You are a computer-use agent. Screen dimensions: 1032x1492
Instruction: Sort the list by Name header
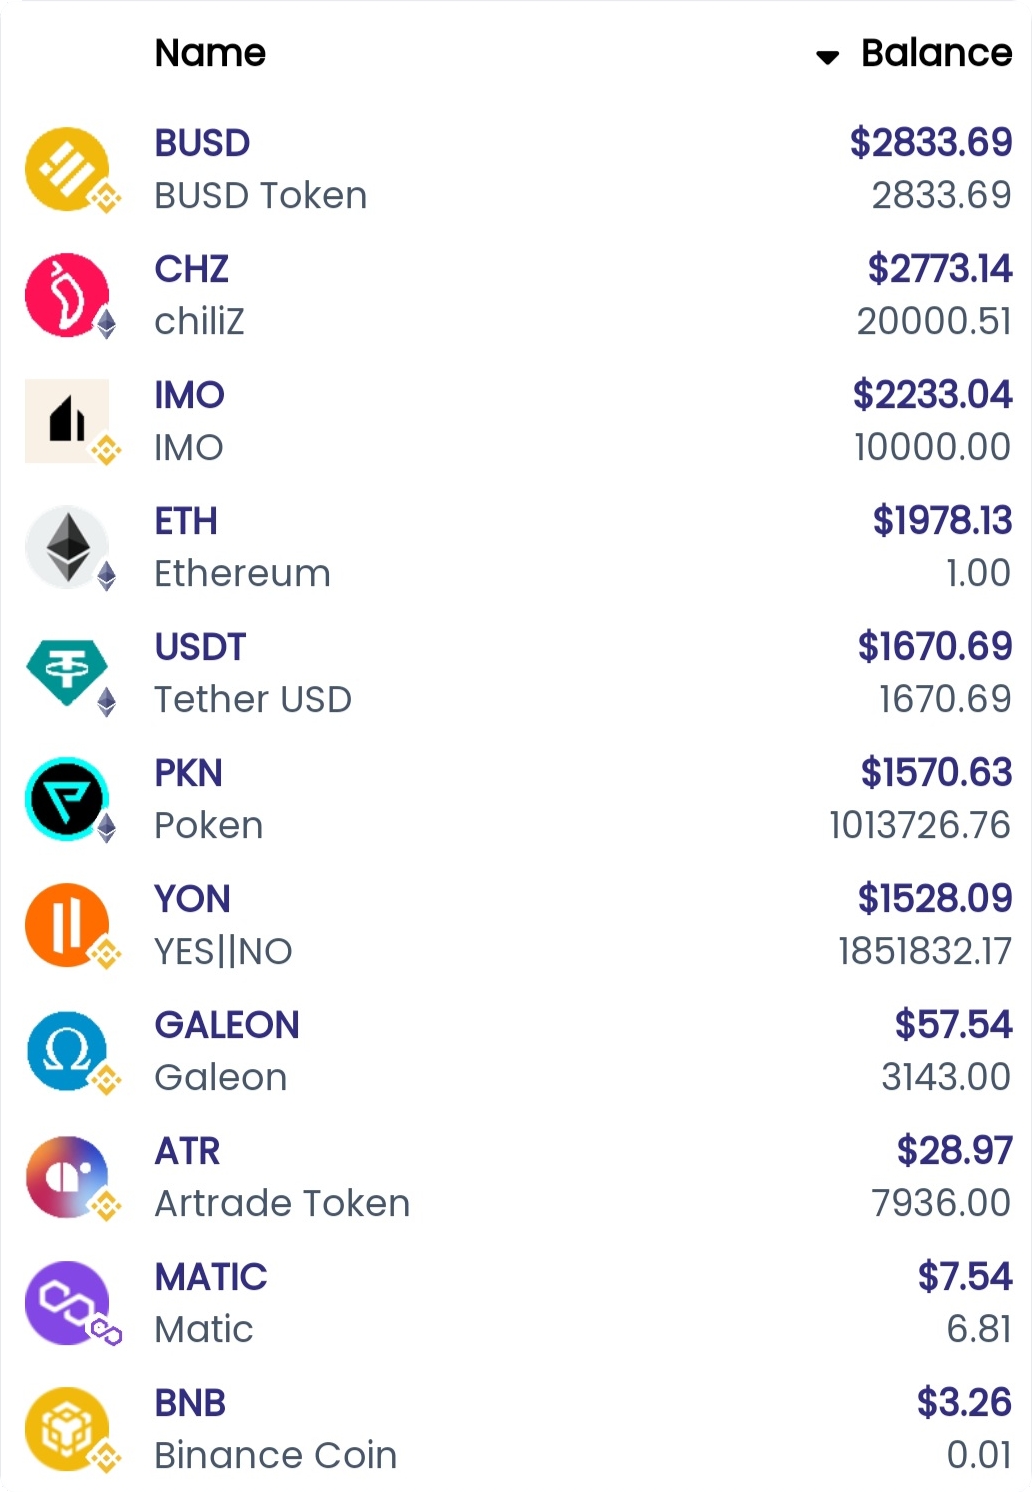tap(210, 53)
